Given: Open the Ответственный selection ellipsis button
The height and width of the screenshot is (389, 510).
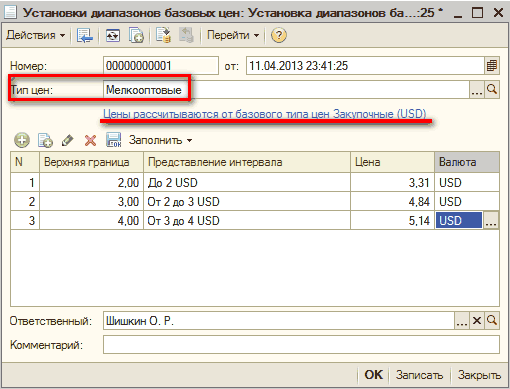Looking at the screenshot, I should 462,321.
